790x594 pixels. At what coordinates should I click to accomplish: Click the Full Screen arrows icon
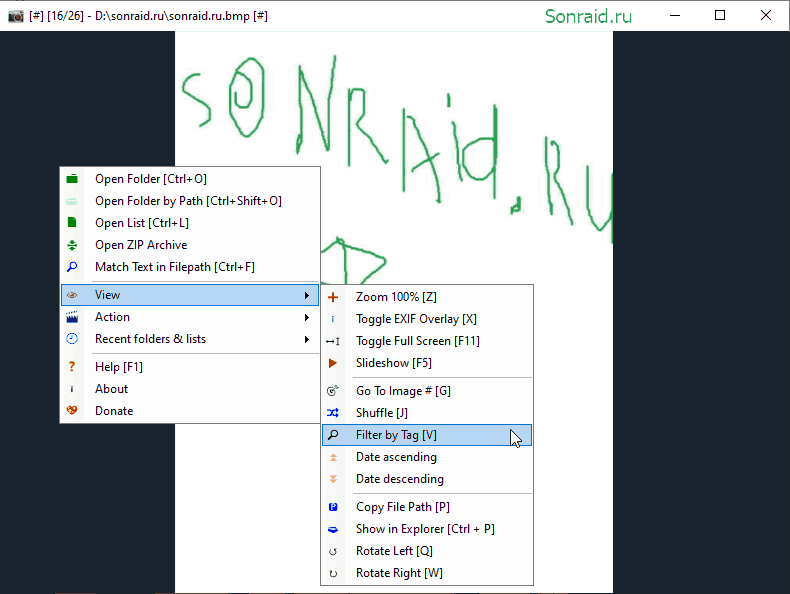point(333,341)
